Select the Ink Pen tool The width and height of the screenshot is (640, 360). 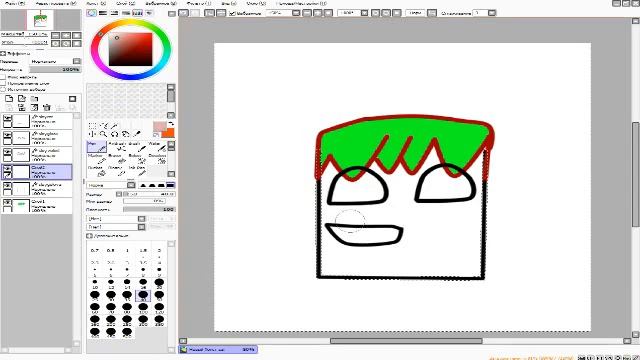coord(137,170)
